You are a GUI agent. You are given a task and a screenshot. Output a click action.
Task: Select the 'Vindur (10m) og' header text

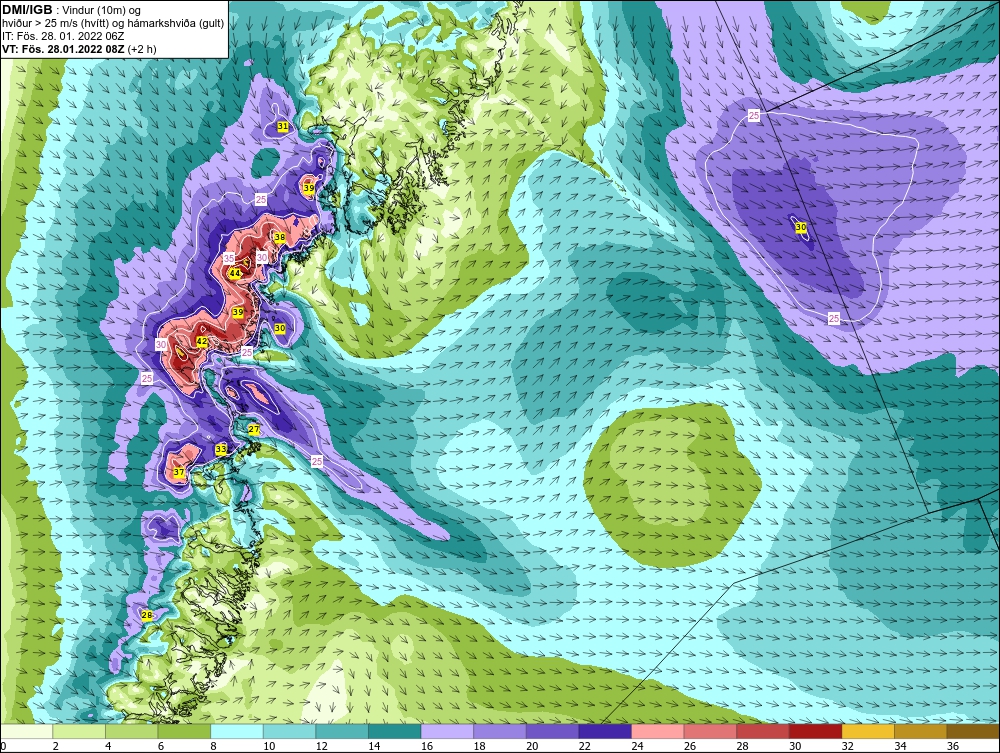(x=102, y=11)
